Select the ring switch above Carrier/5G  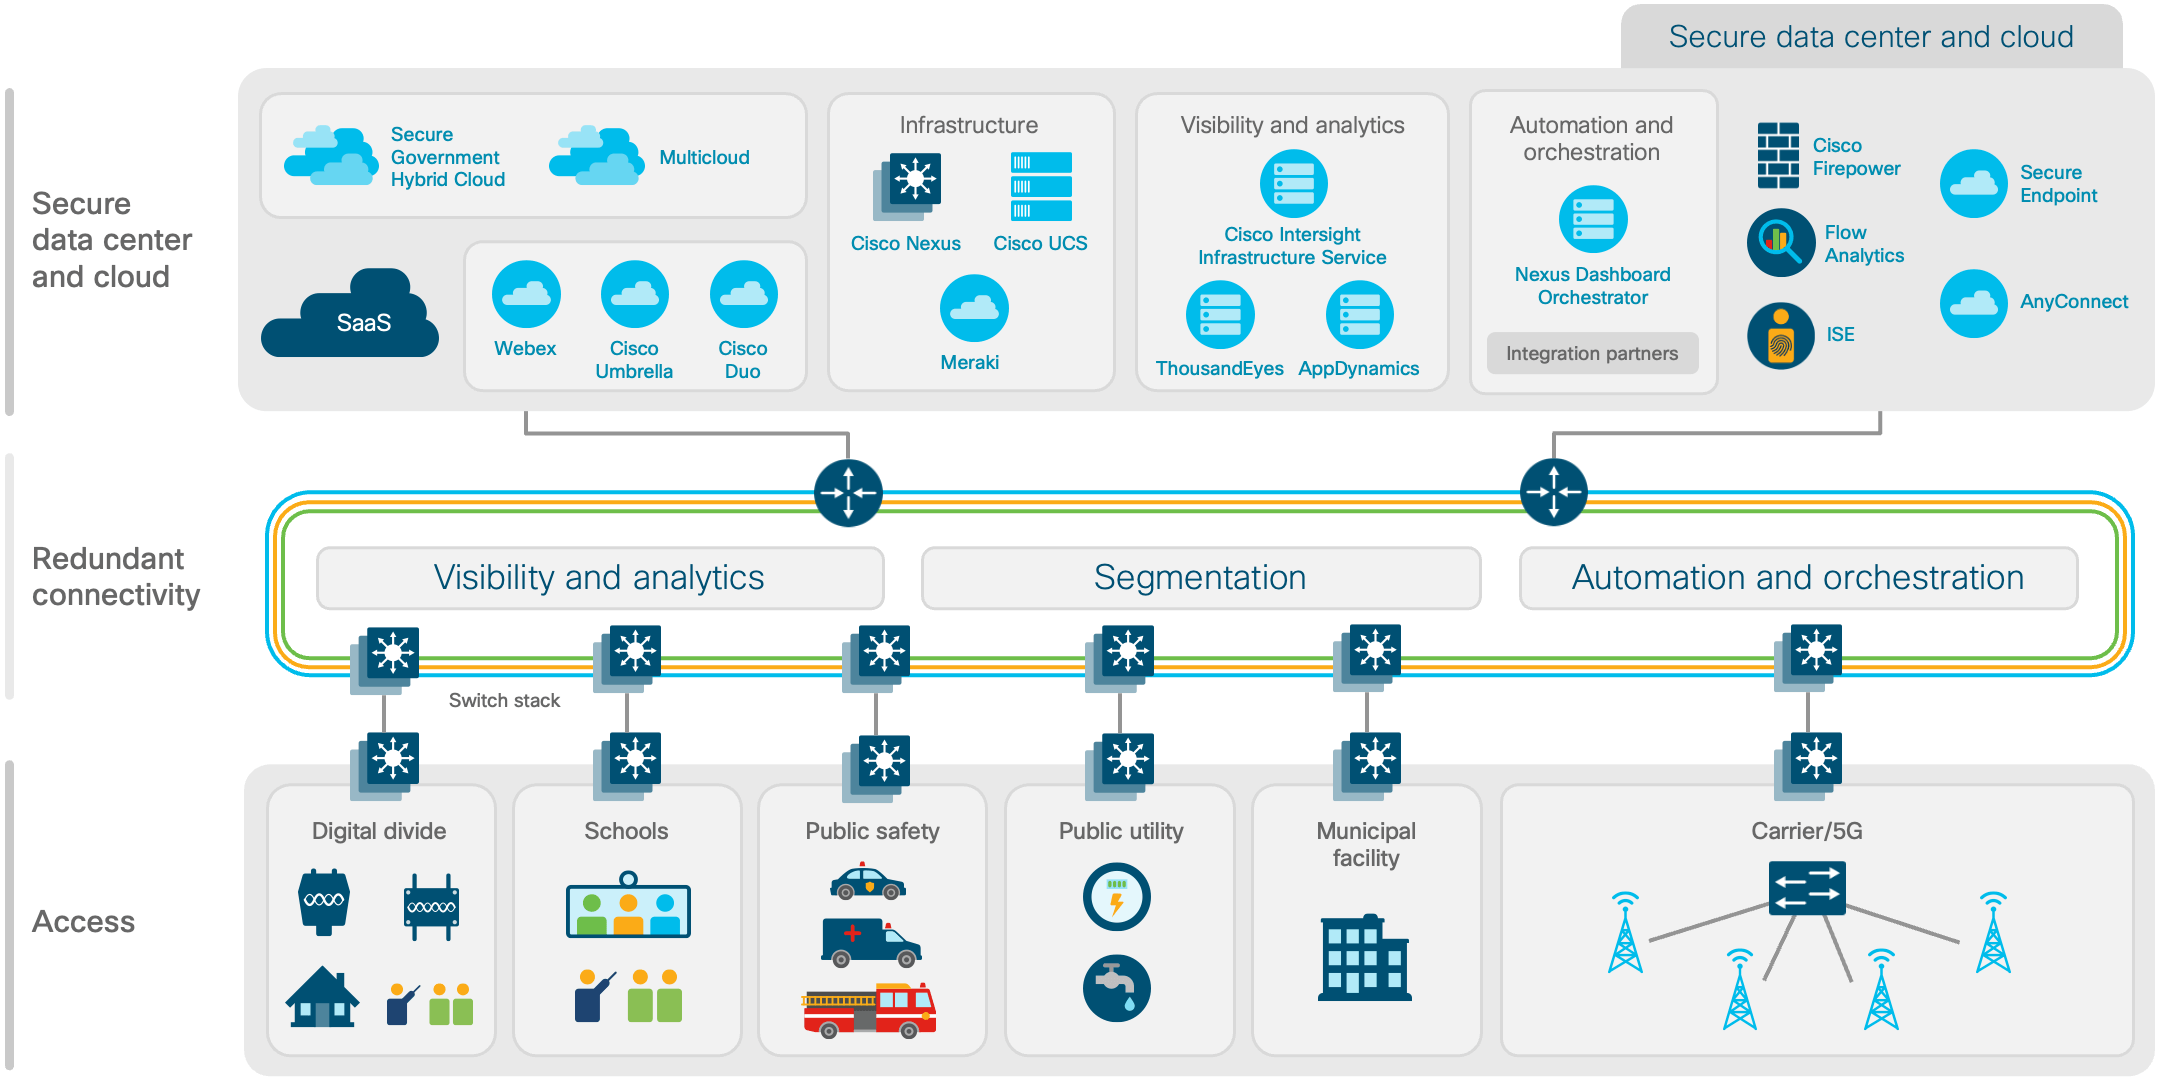click(x=1809, y=658)
